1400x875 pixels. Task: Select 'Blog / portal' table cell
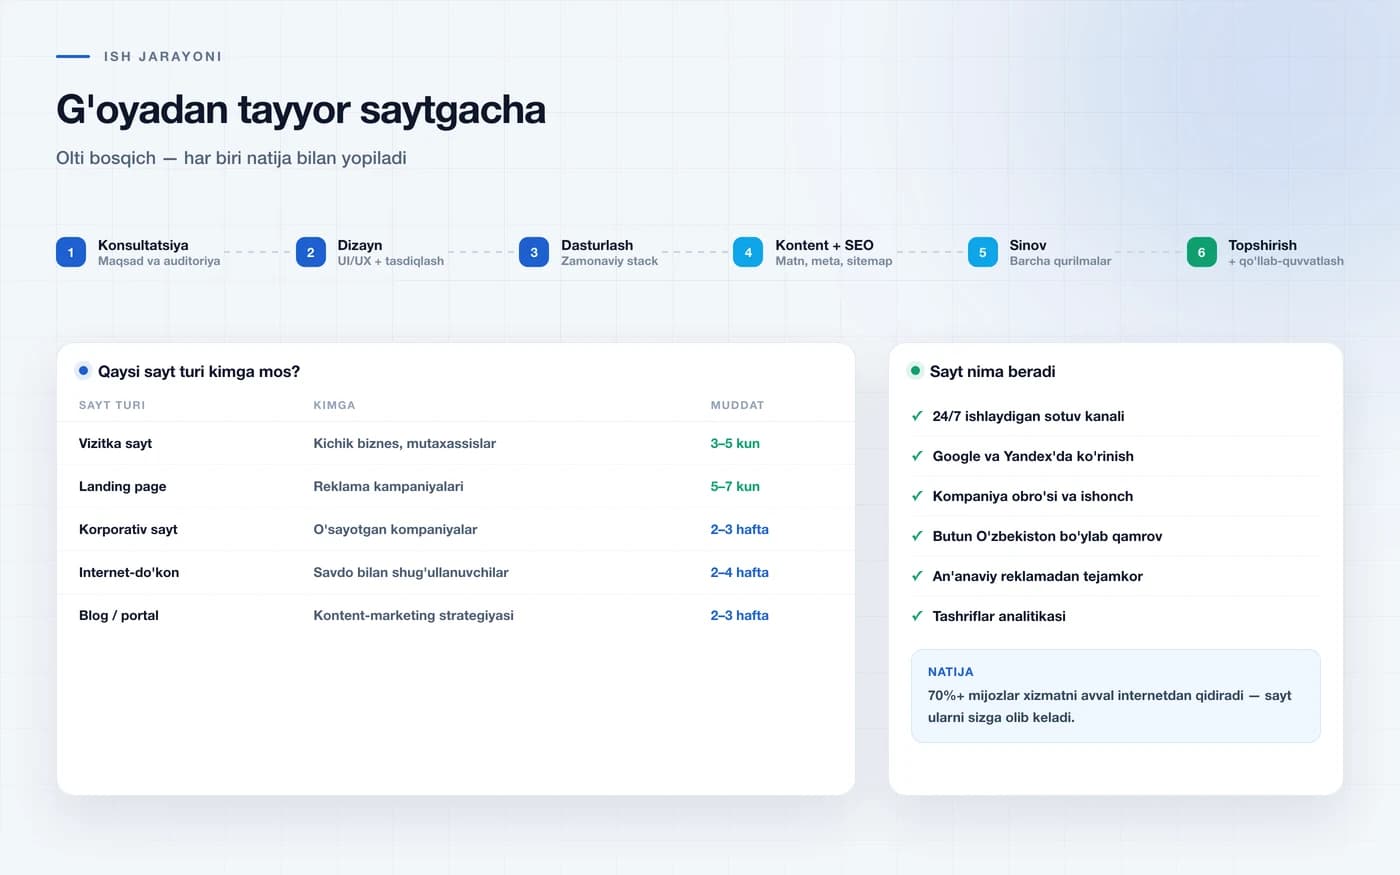119,615
